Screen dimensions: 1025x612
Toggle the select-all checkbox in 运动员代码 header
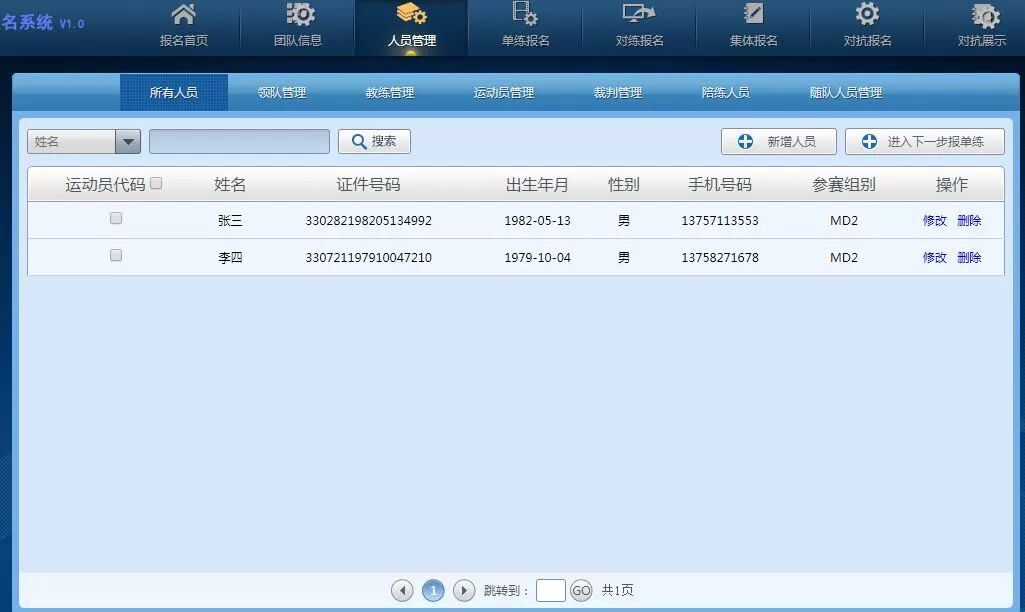[x=156, y=184]
